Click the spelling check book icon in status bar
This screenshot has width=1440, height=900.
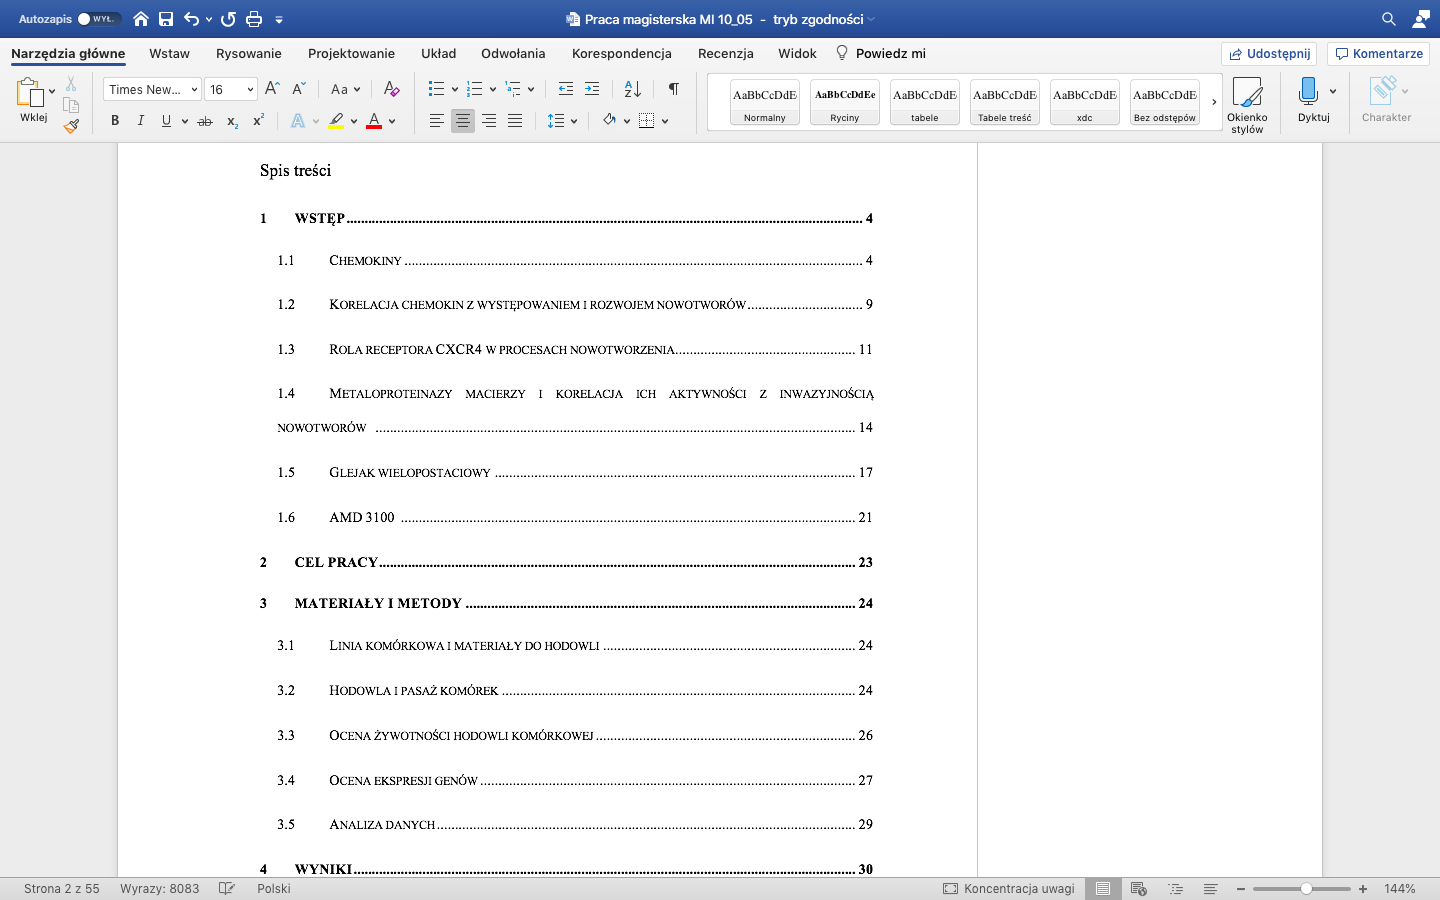(227, 888)
